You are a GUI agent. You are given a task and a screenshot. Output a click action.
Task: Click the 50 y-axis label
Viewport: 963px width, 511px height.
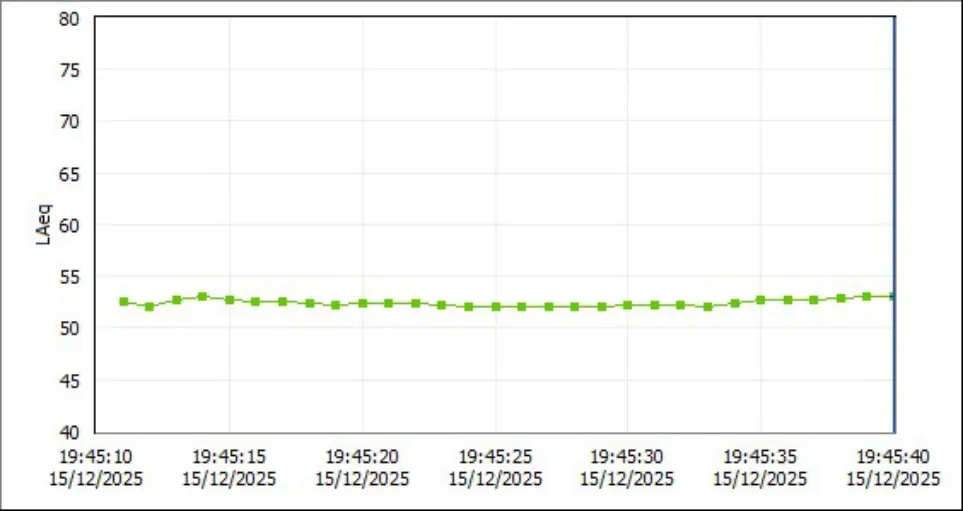[x=69, y=329]
